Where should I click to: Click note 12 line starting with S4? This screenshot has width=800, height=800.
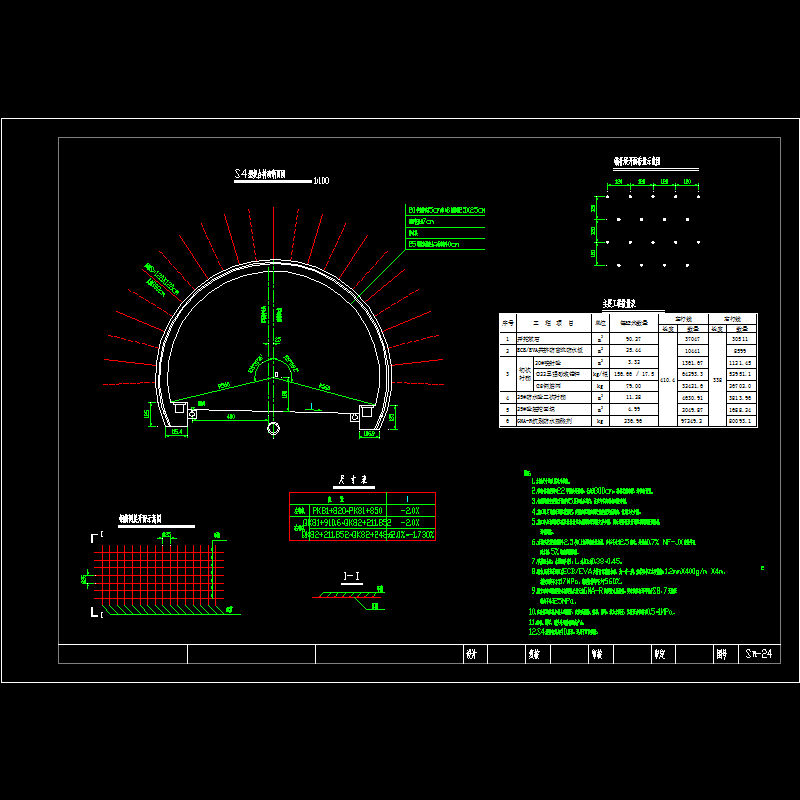[x=563, y=632]
